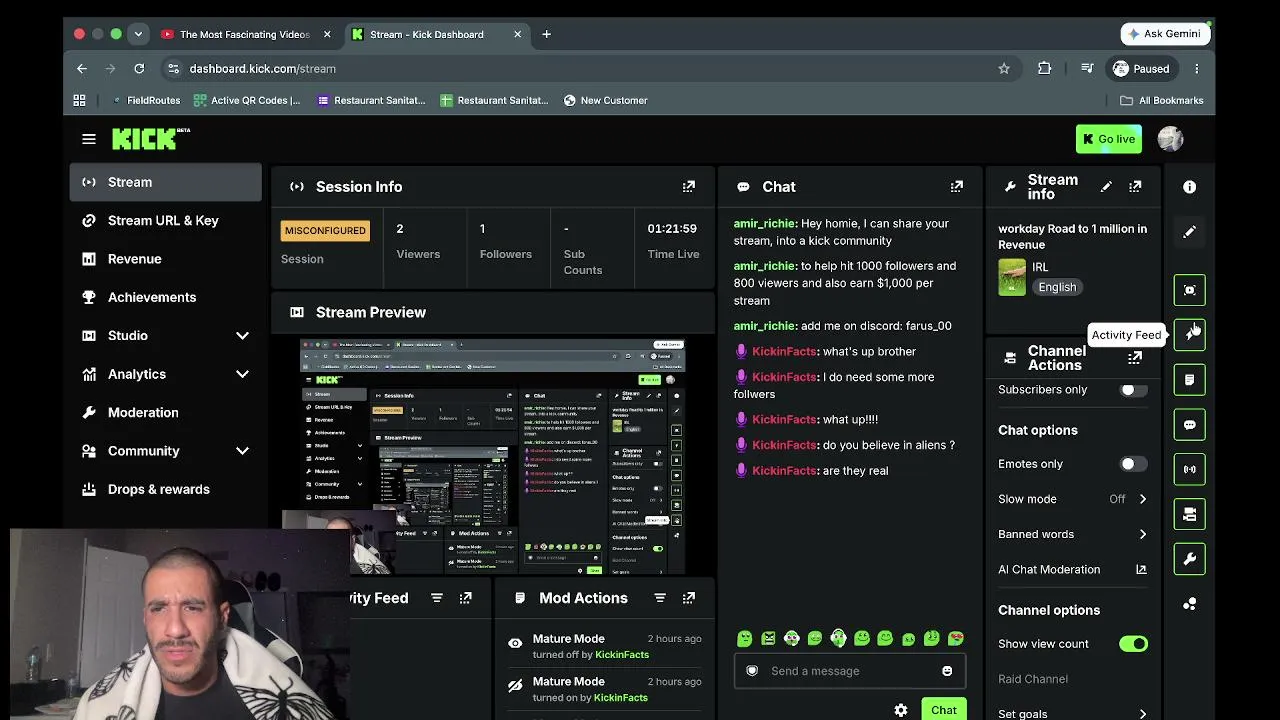Open the FieldRoutes bookmark
Viewport: 1280px width, 720px height.
145,100
